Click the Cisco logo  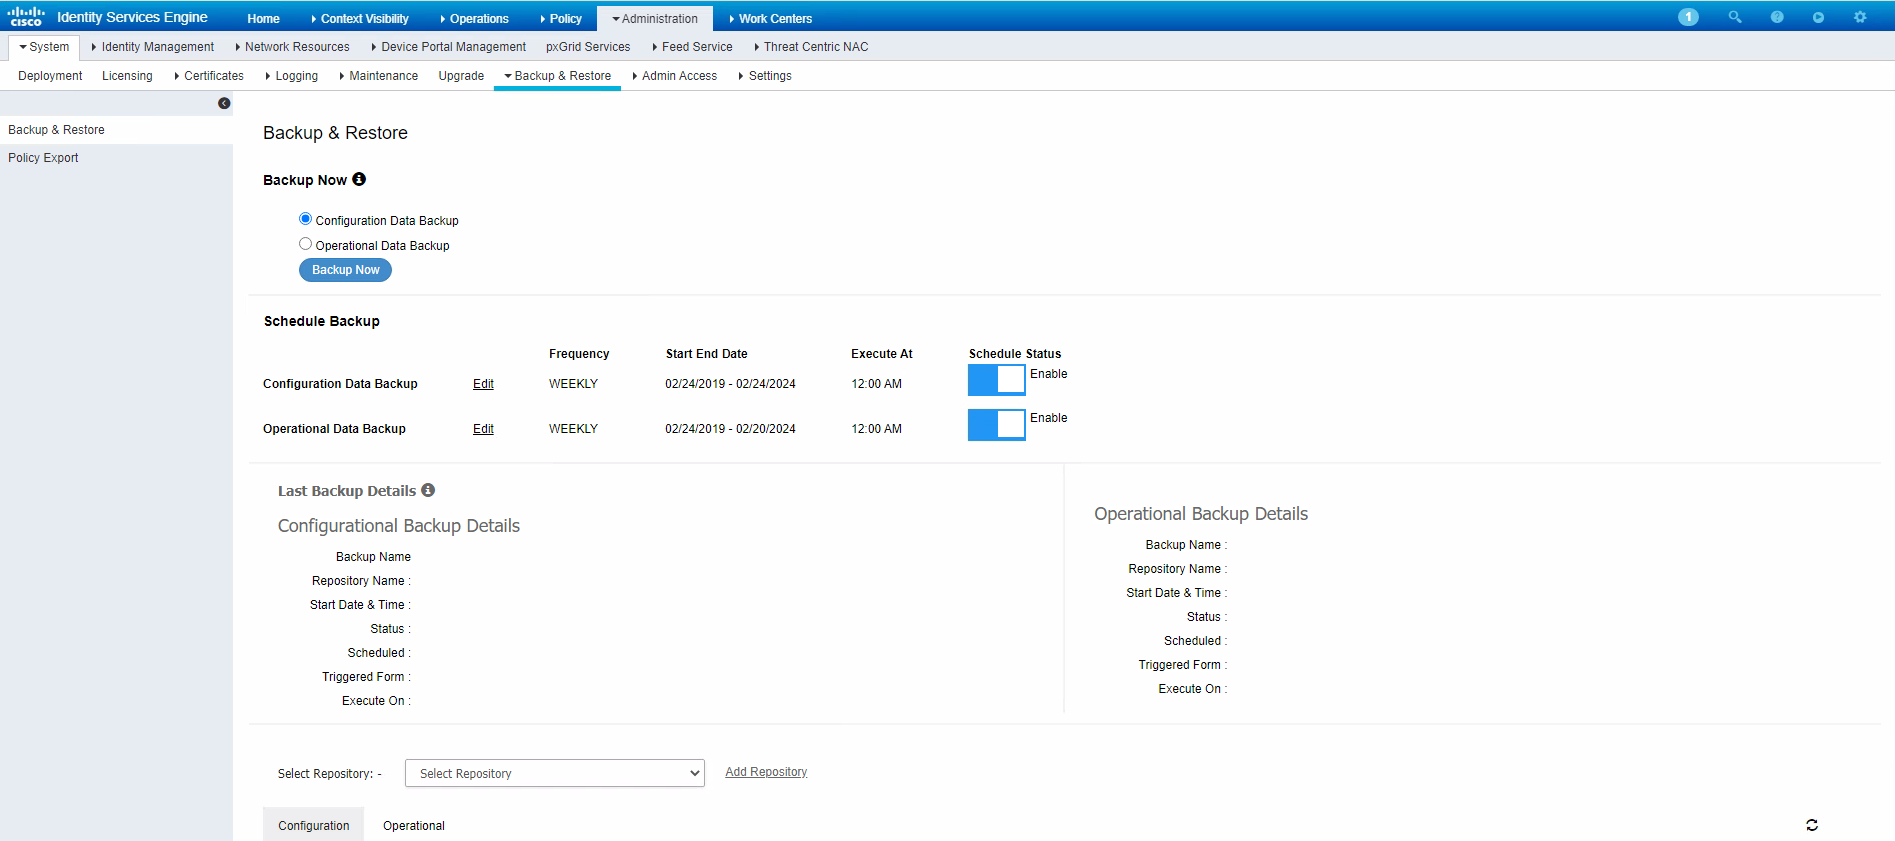pyautogui.click(x=26, y=16)
